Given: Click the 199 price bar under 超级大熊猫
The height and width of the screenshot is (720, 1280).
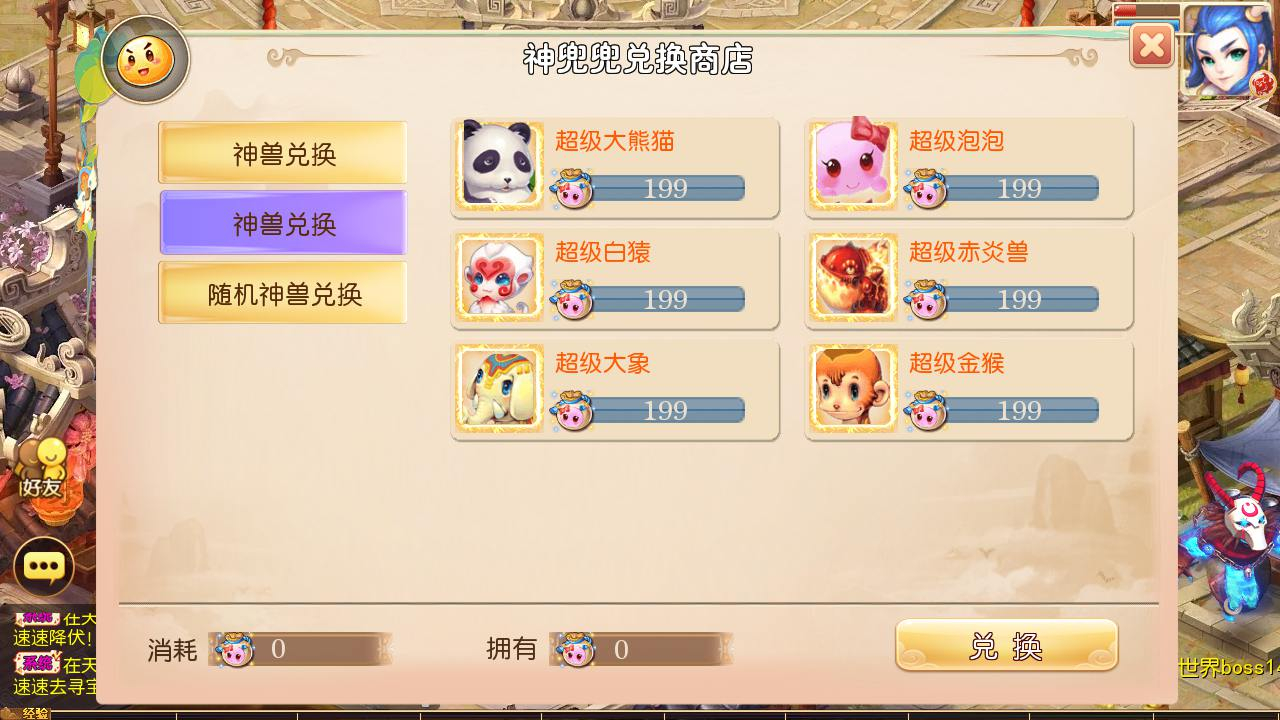Looking at the screenshot, I should (648, 188).
